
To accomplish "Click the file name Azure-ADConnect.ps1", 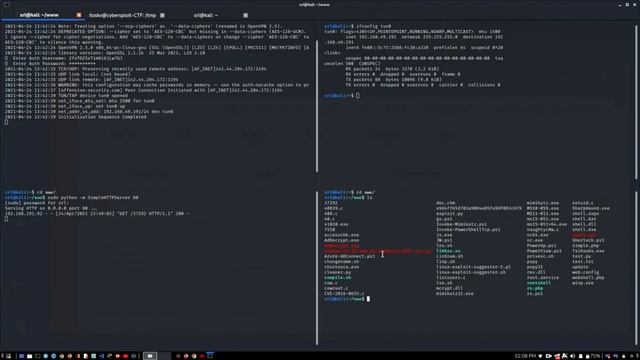I will click(349, 256).
